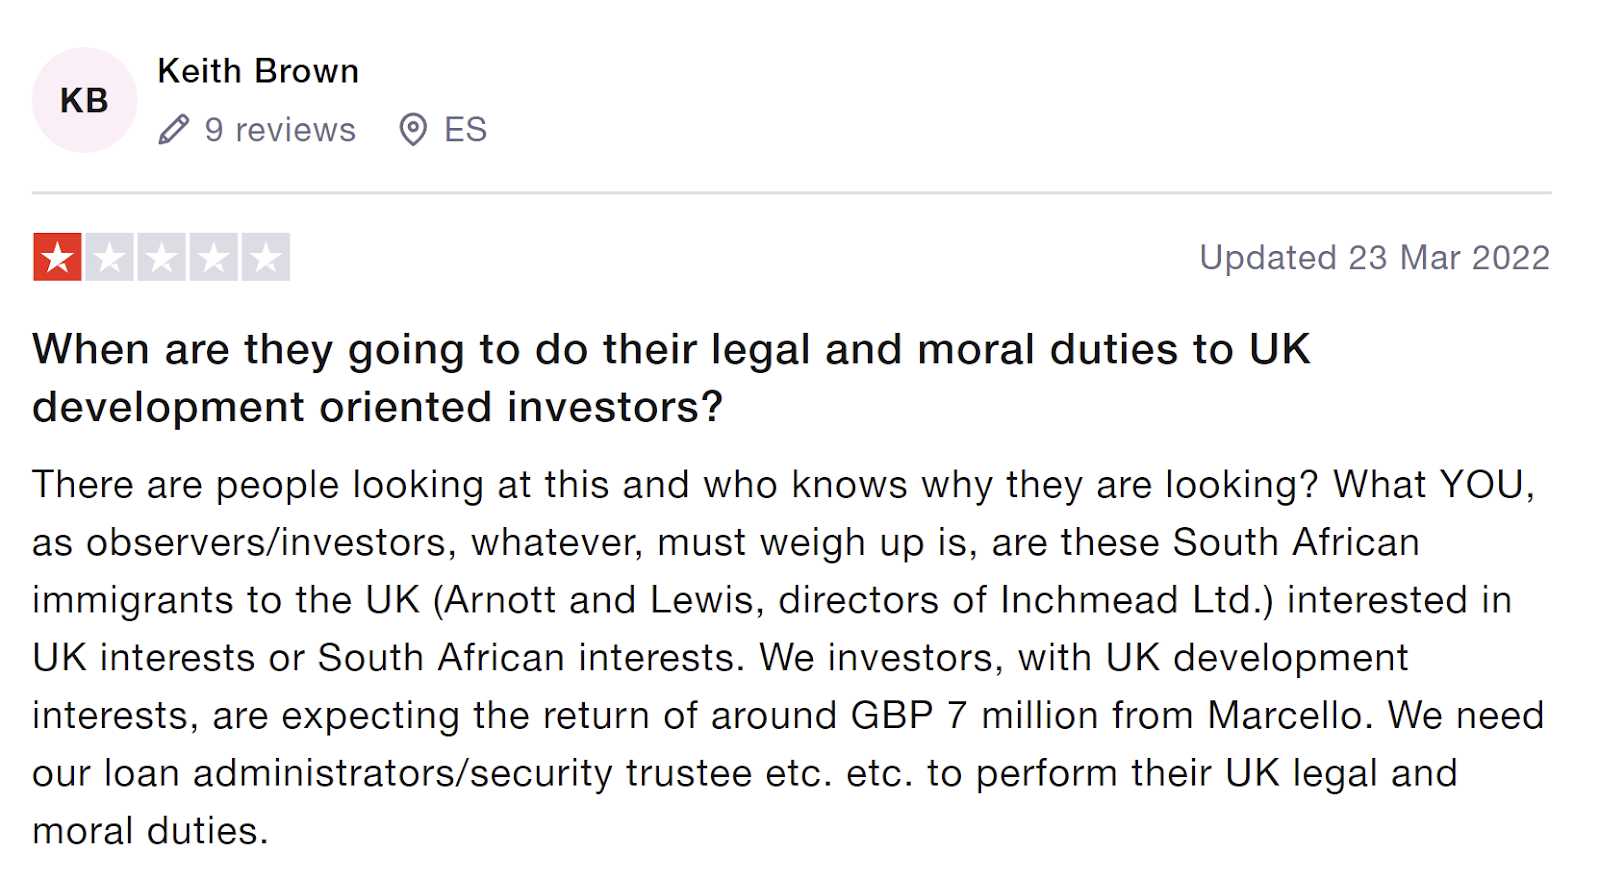Click the fourth grey star

[x=213, y=257]
